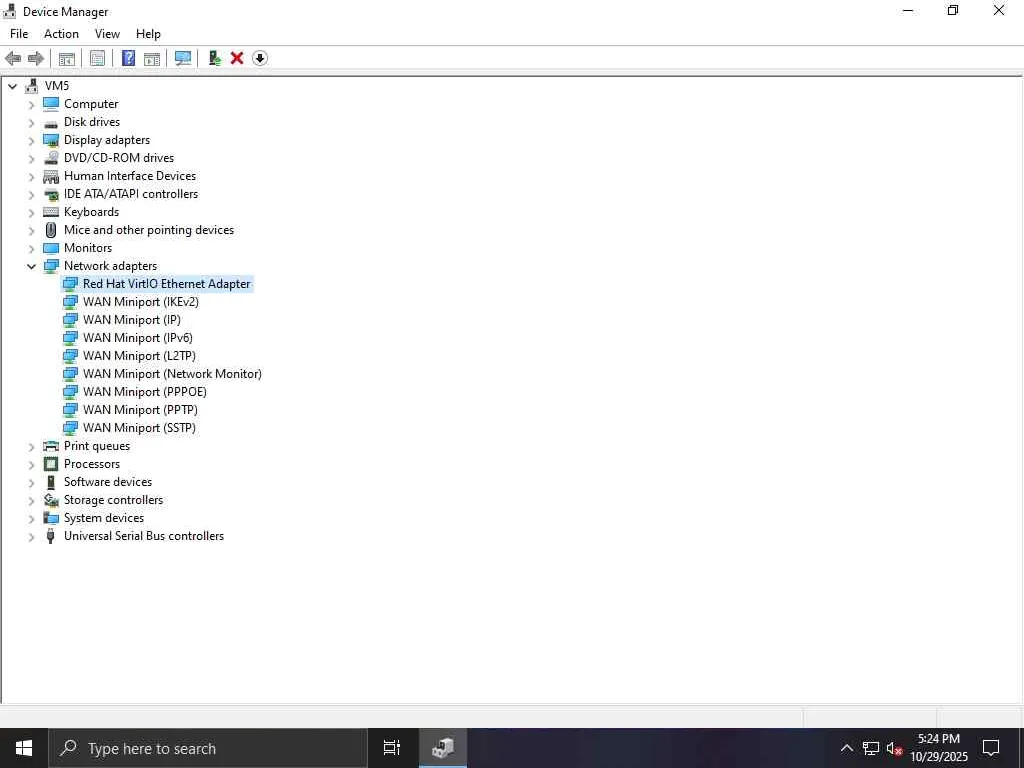Open the Help menu
The width and height of the screenshot is (1024, 768).
point(148,34)
